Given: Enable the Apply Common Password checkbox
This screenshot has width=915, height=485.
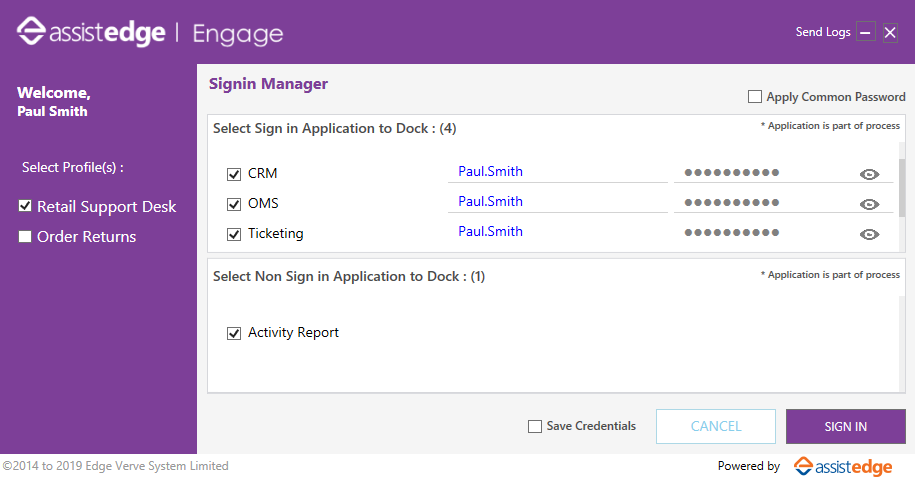Looking at the screenshot, I should (755, 96).
